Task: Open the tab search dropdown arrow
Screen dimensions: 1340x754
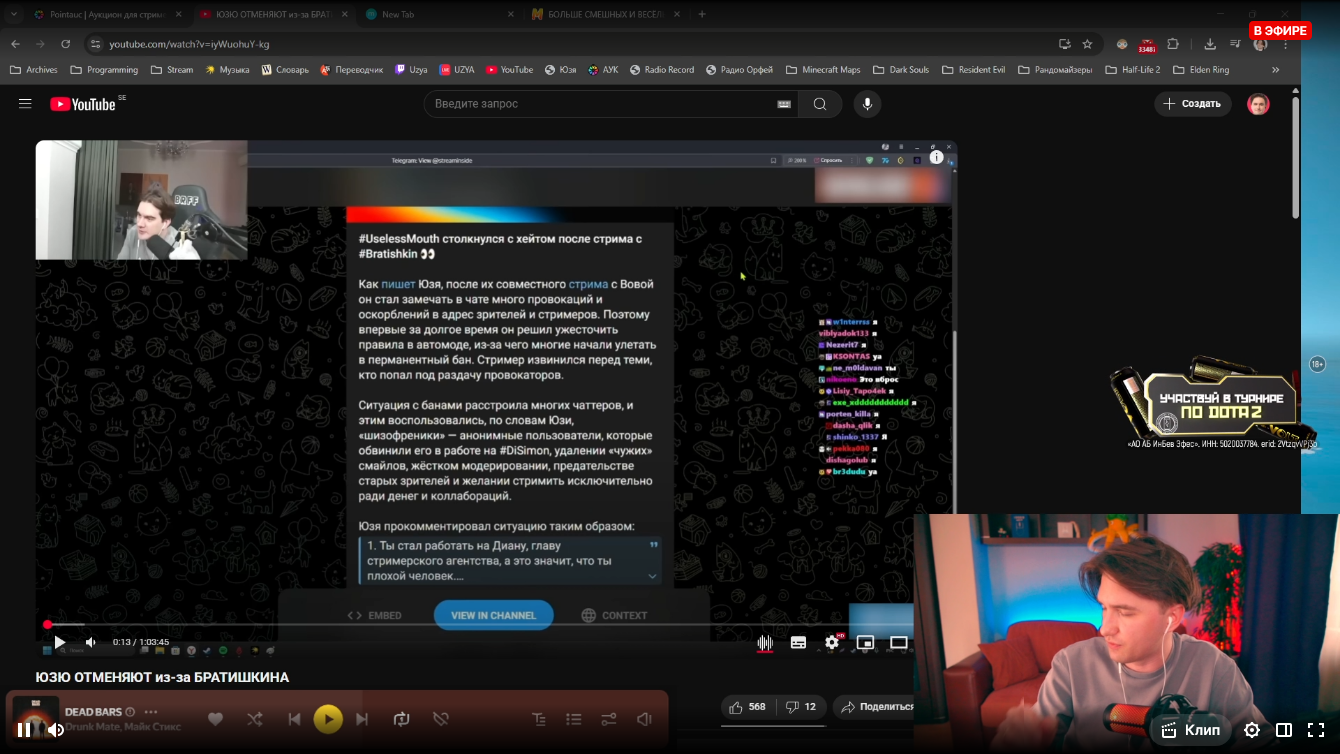Action: point(14,15)
